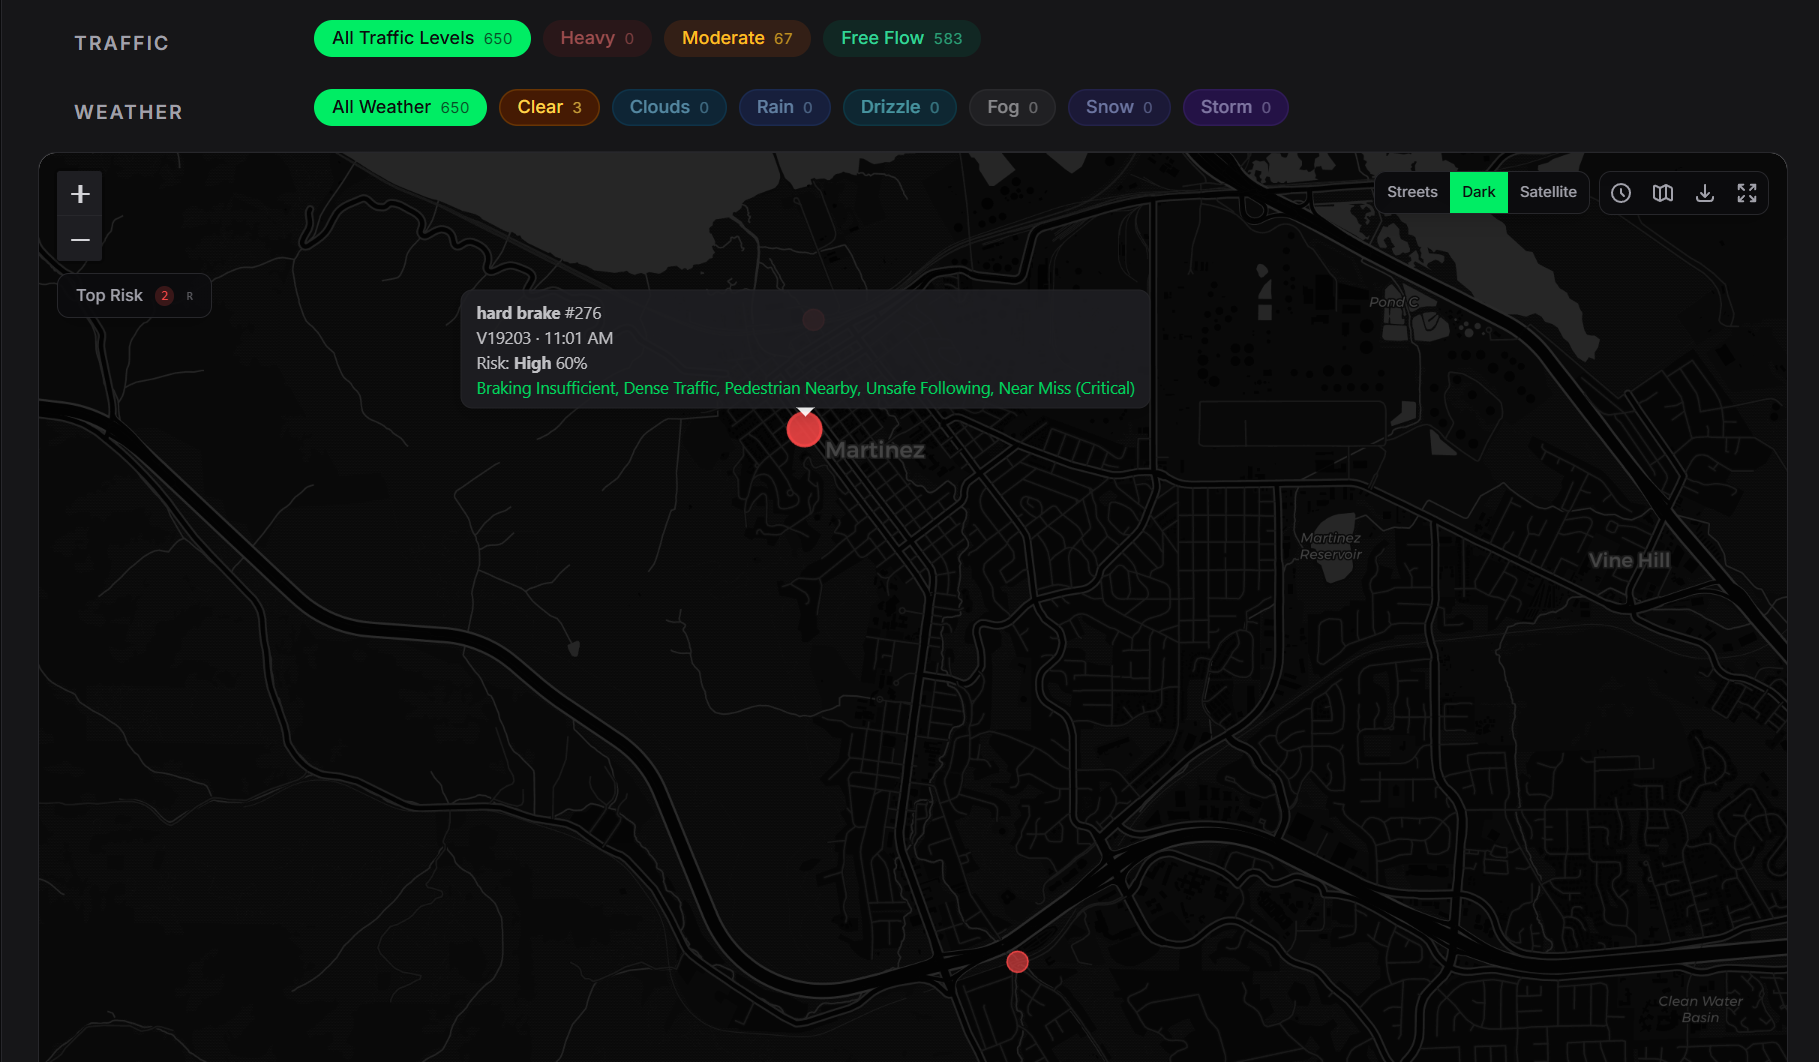The height and width of the screenshot is (1062, 1819).
Task: Select the red marker near the highway
Action: click(x=1017, y=961)
